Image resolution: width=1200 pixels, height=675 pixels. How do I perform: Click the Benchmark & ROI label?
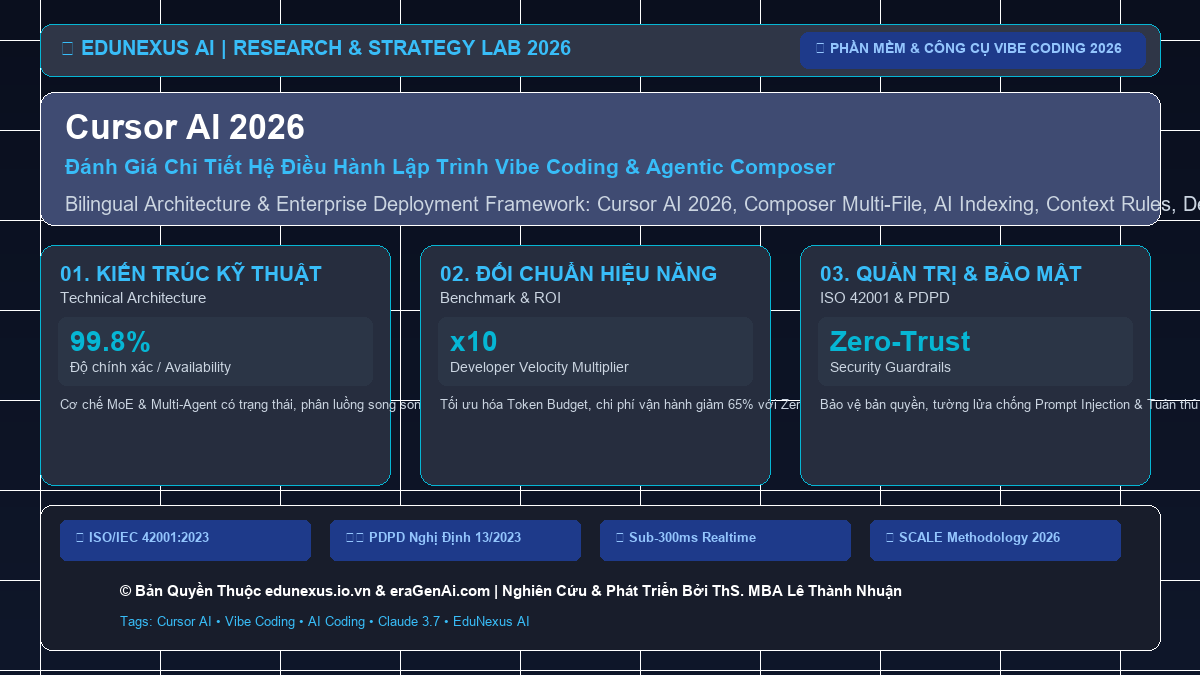tap(500, 298)
